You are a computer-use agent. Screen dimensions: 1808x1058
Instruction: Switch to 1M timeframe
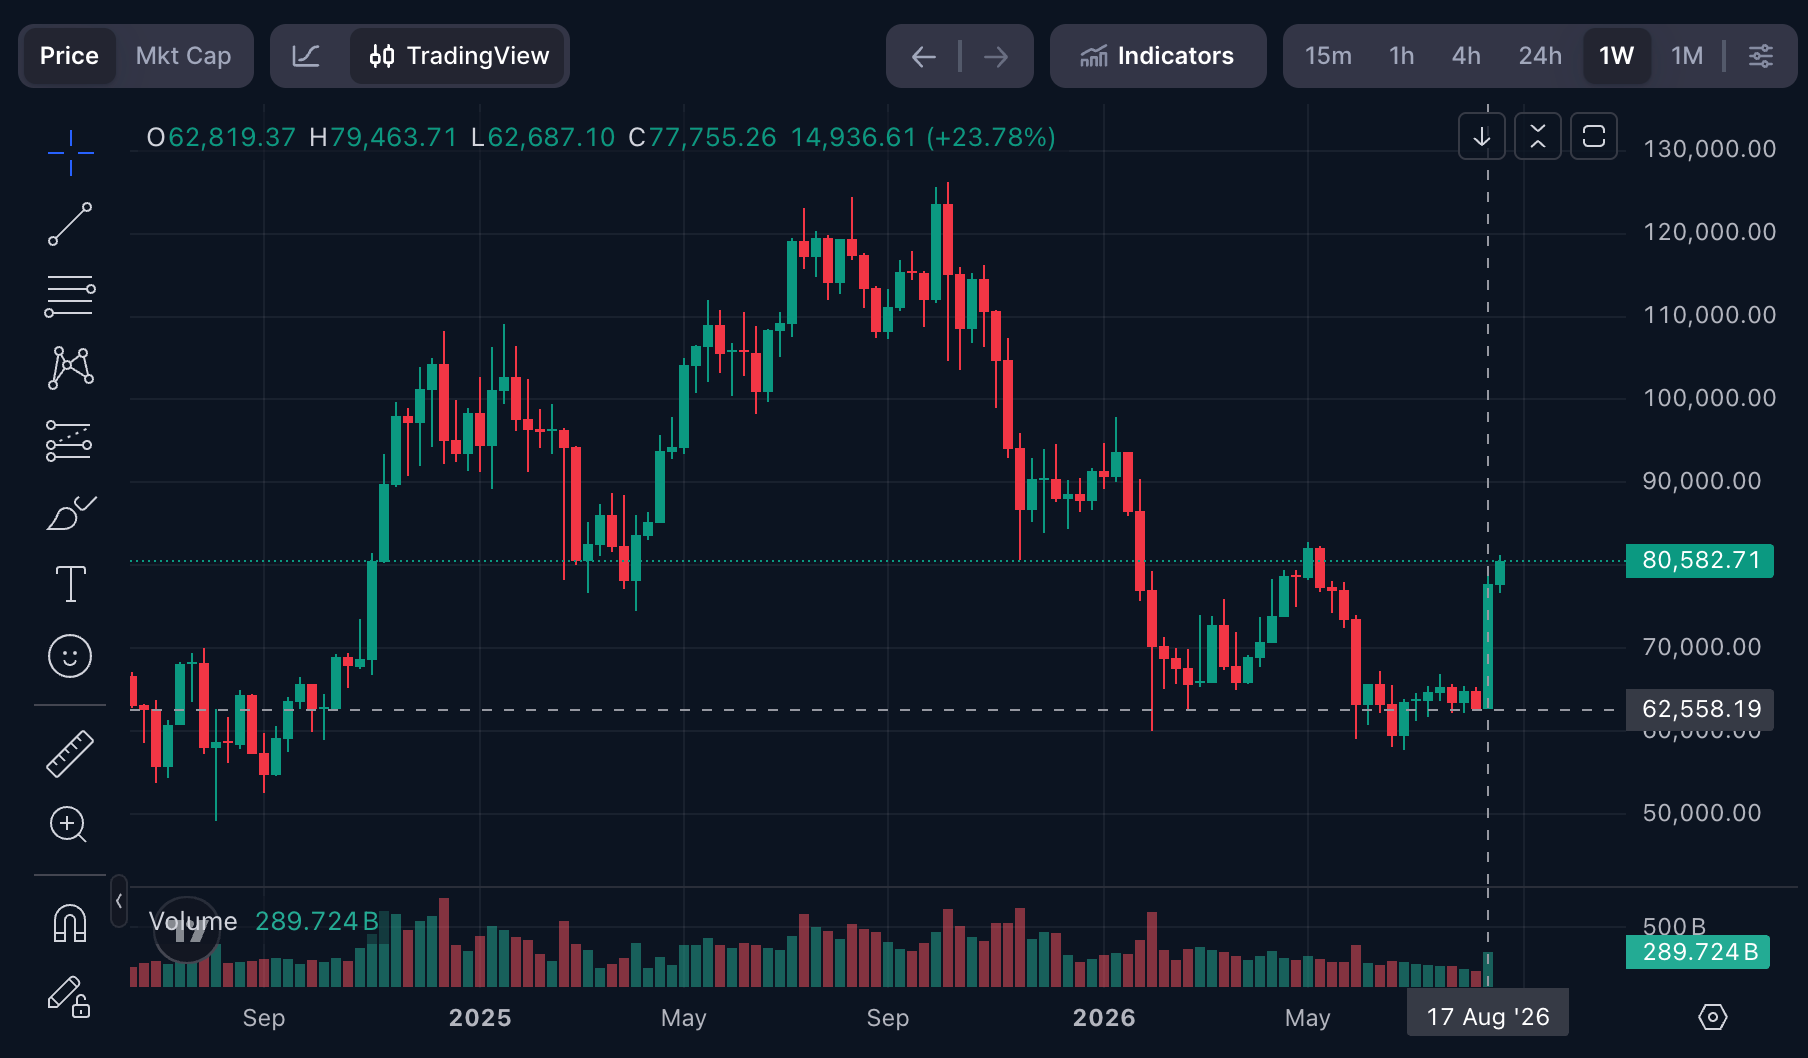pos(1687,56)
